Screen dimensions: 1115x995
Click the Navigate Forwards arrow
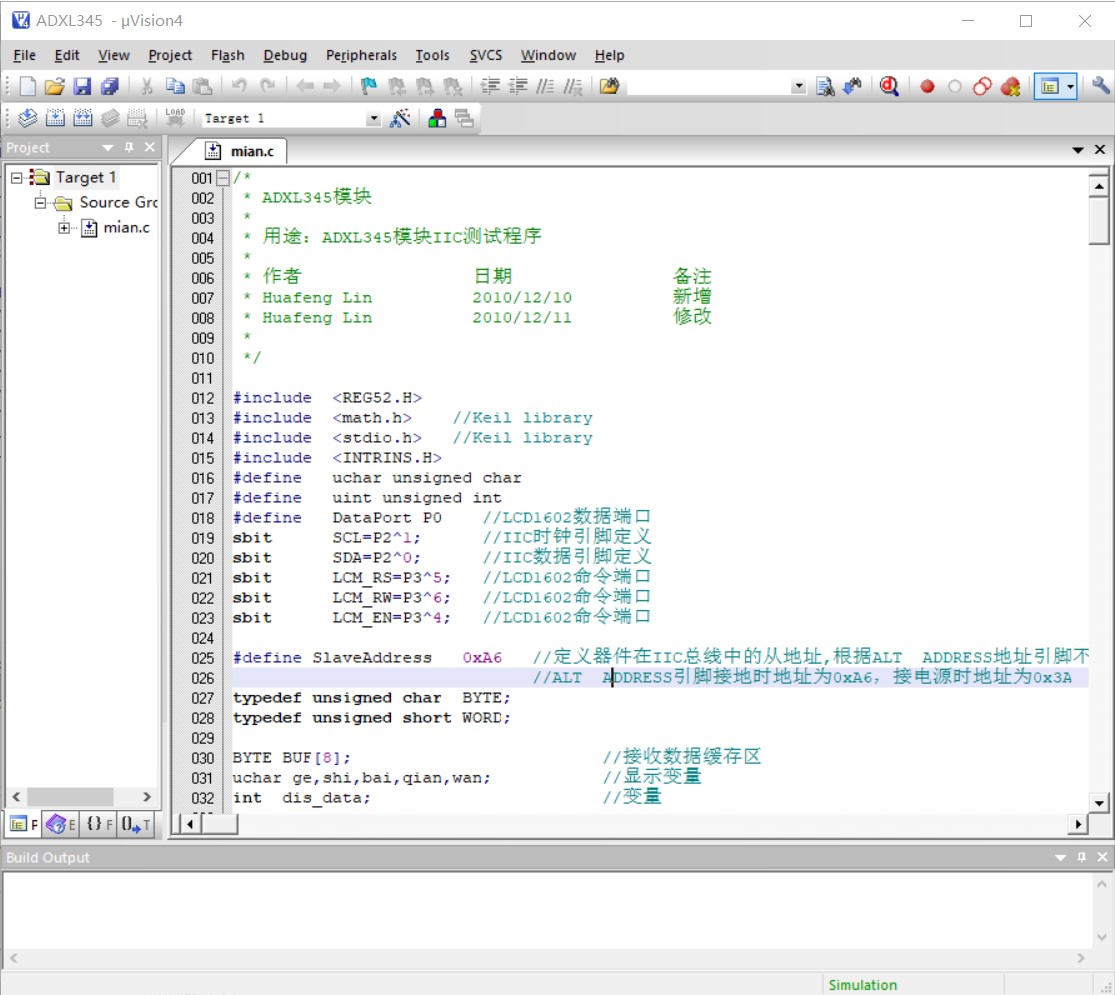click(x=331, y=86)
